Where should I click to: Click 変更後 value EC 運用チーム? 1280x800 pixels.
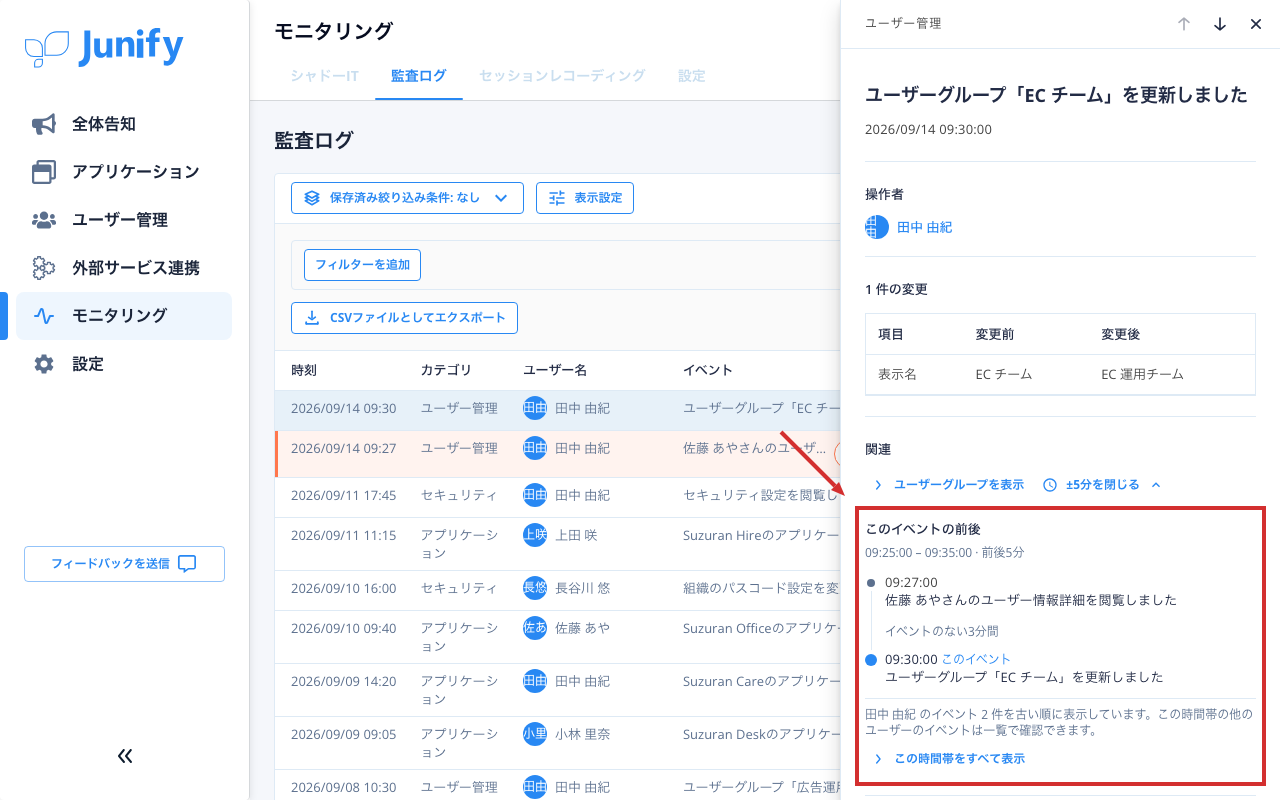1142,374
